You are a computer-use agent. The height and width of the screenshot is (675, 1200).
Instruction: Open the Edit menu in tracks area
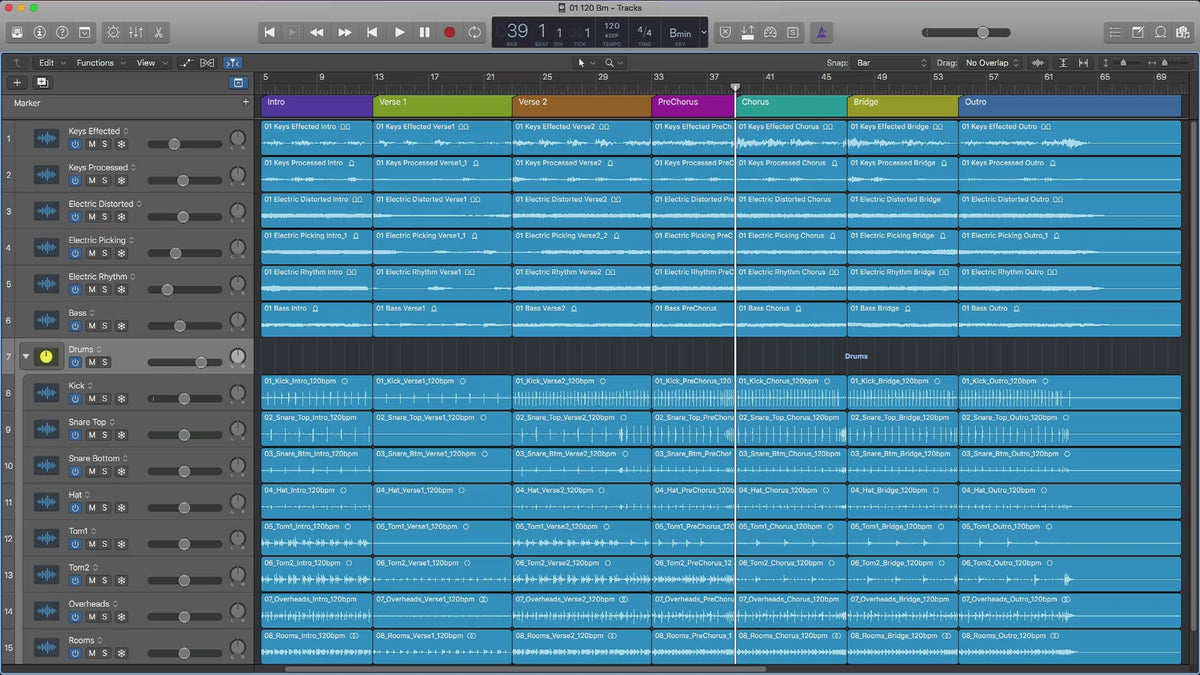click(51, 63)
